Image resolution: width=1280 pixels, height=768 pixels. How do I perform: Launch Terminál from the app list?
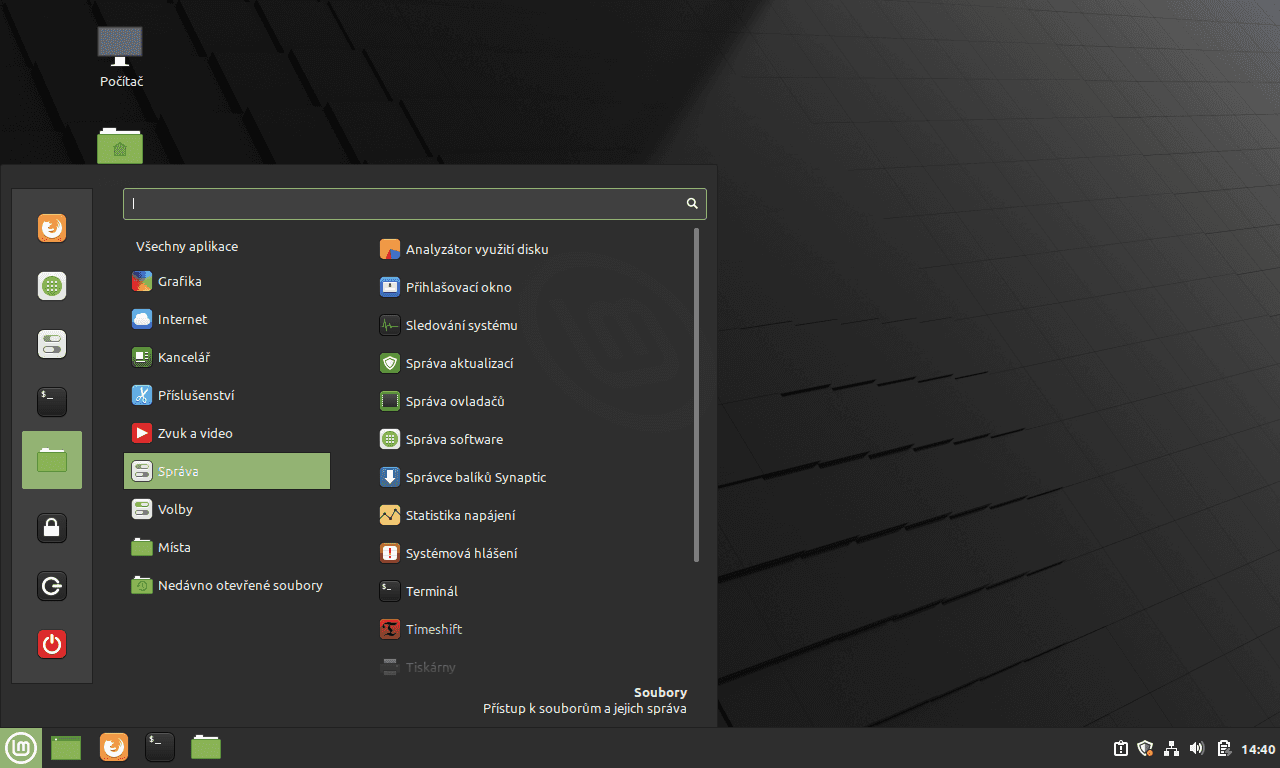(430, 591)
